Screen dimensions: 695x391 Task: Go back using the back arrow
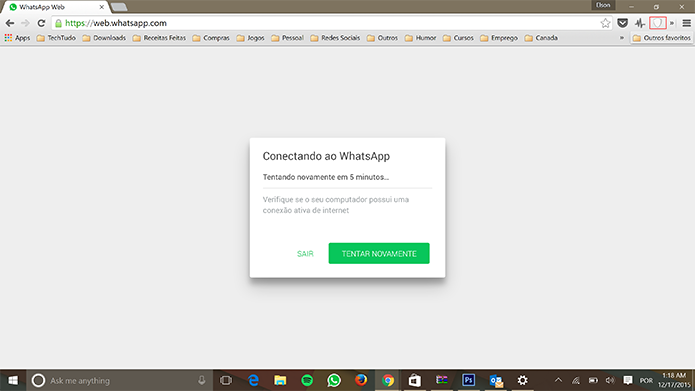(10, 23)
